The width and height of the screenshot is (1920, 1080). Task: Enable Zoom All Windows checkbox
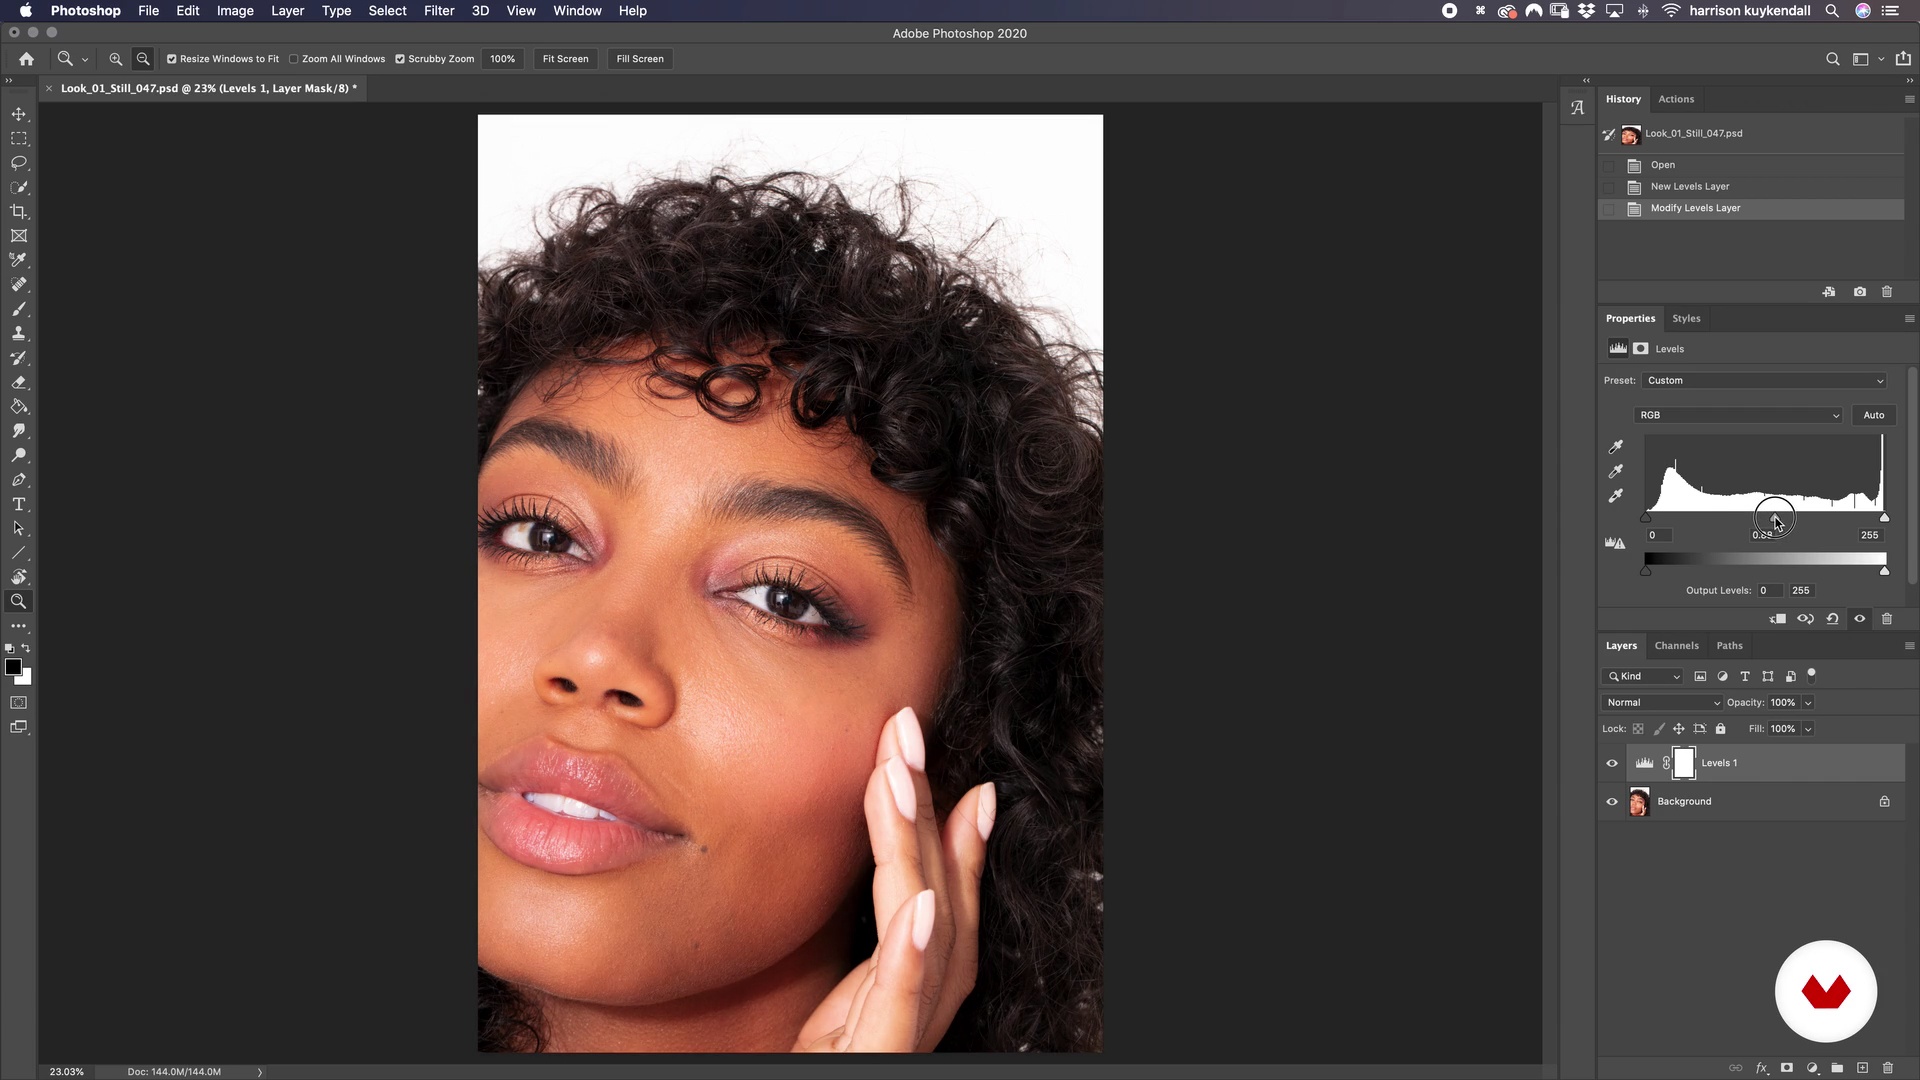point(294,59)
